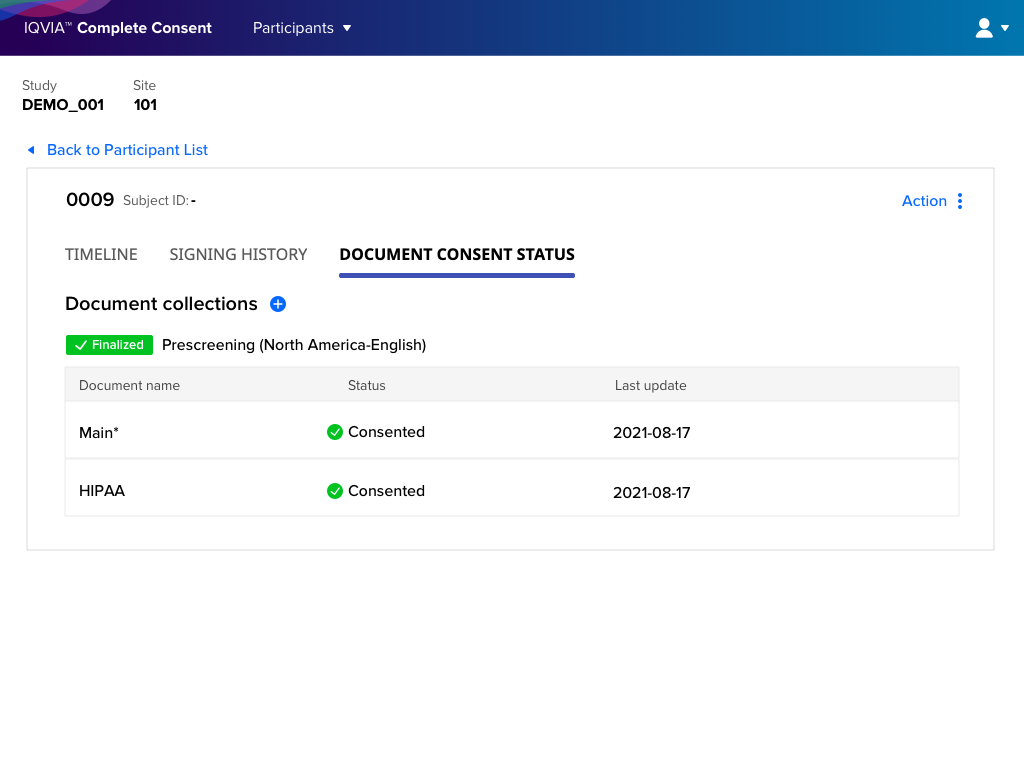
Task: Click the green check icon in HIPAA row
Action: click(x=334, y=491)
